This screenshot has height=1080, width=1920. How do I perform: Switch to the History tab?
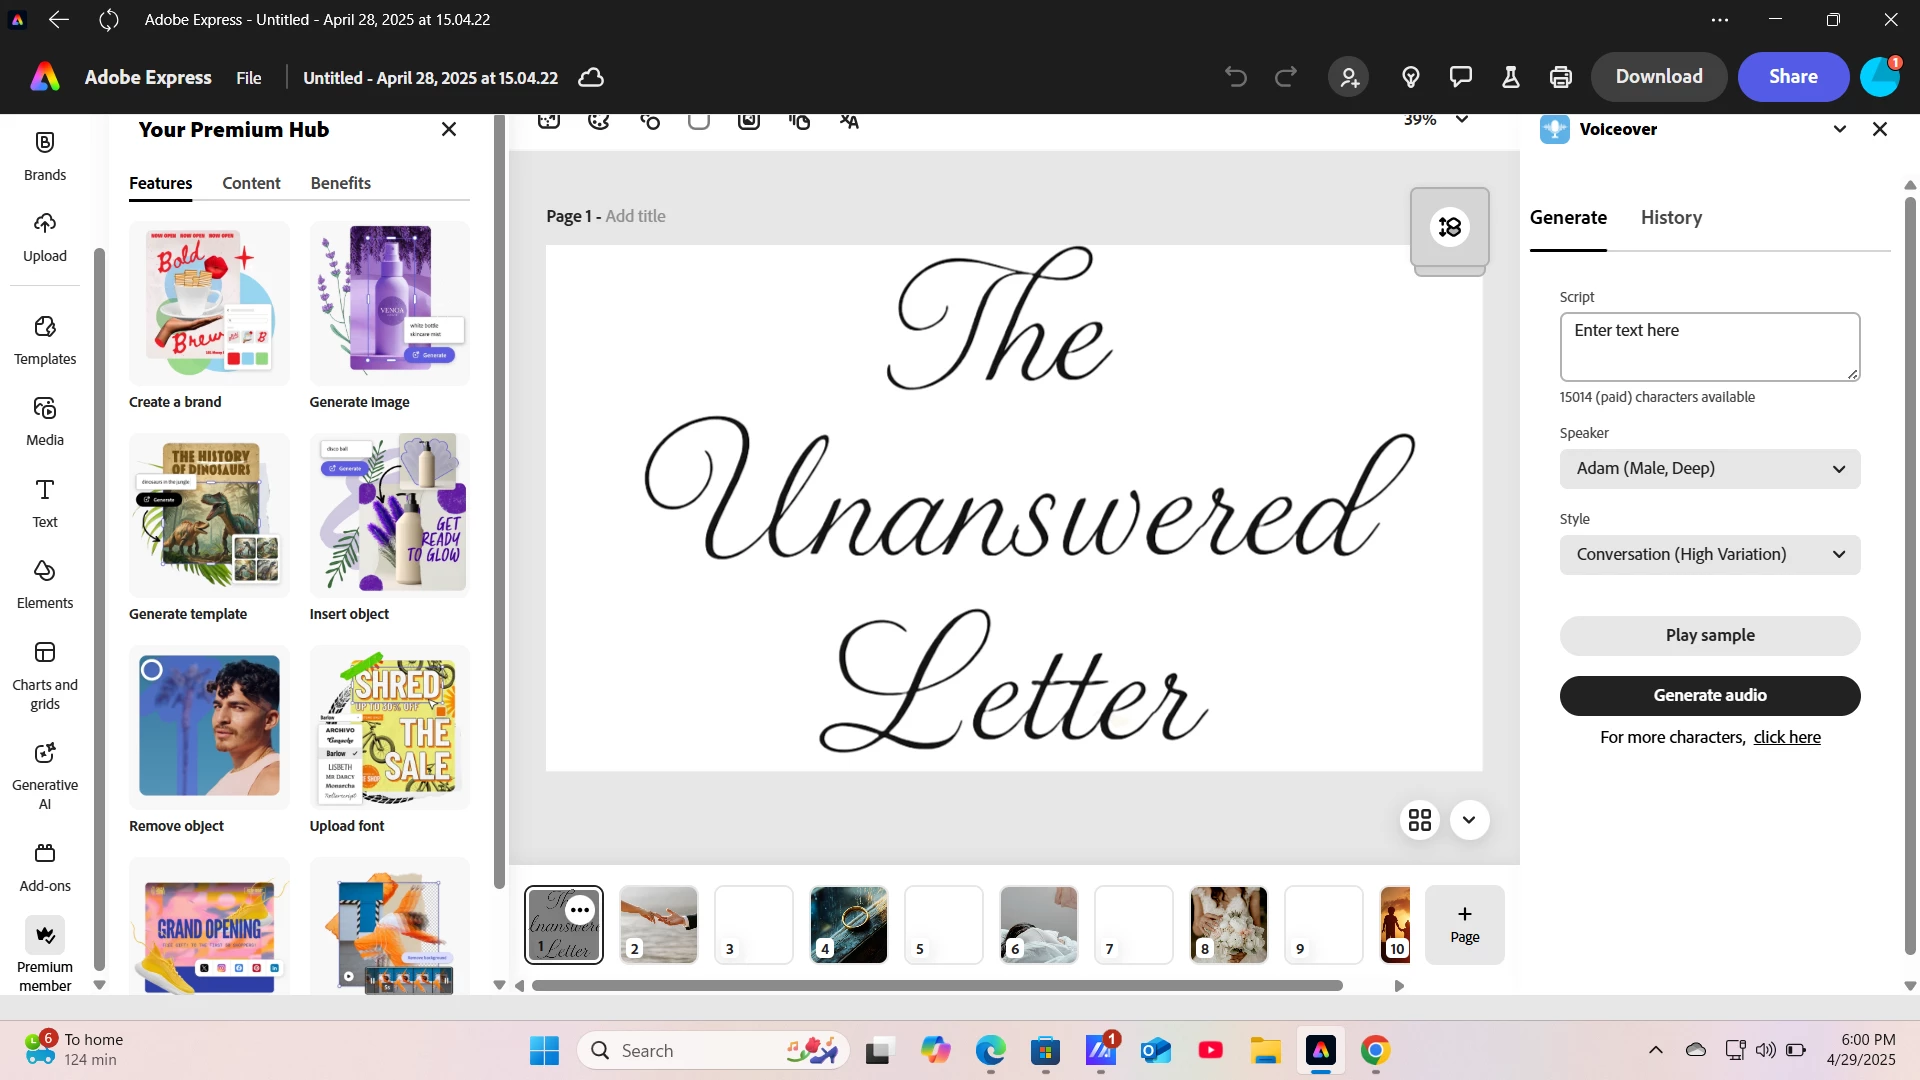1671,218
